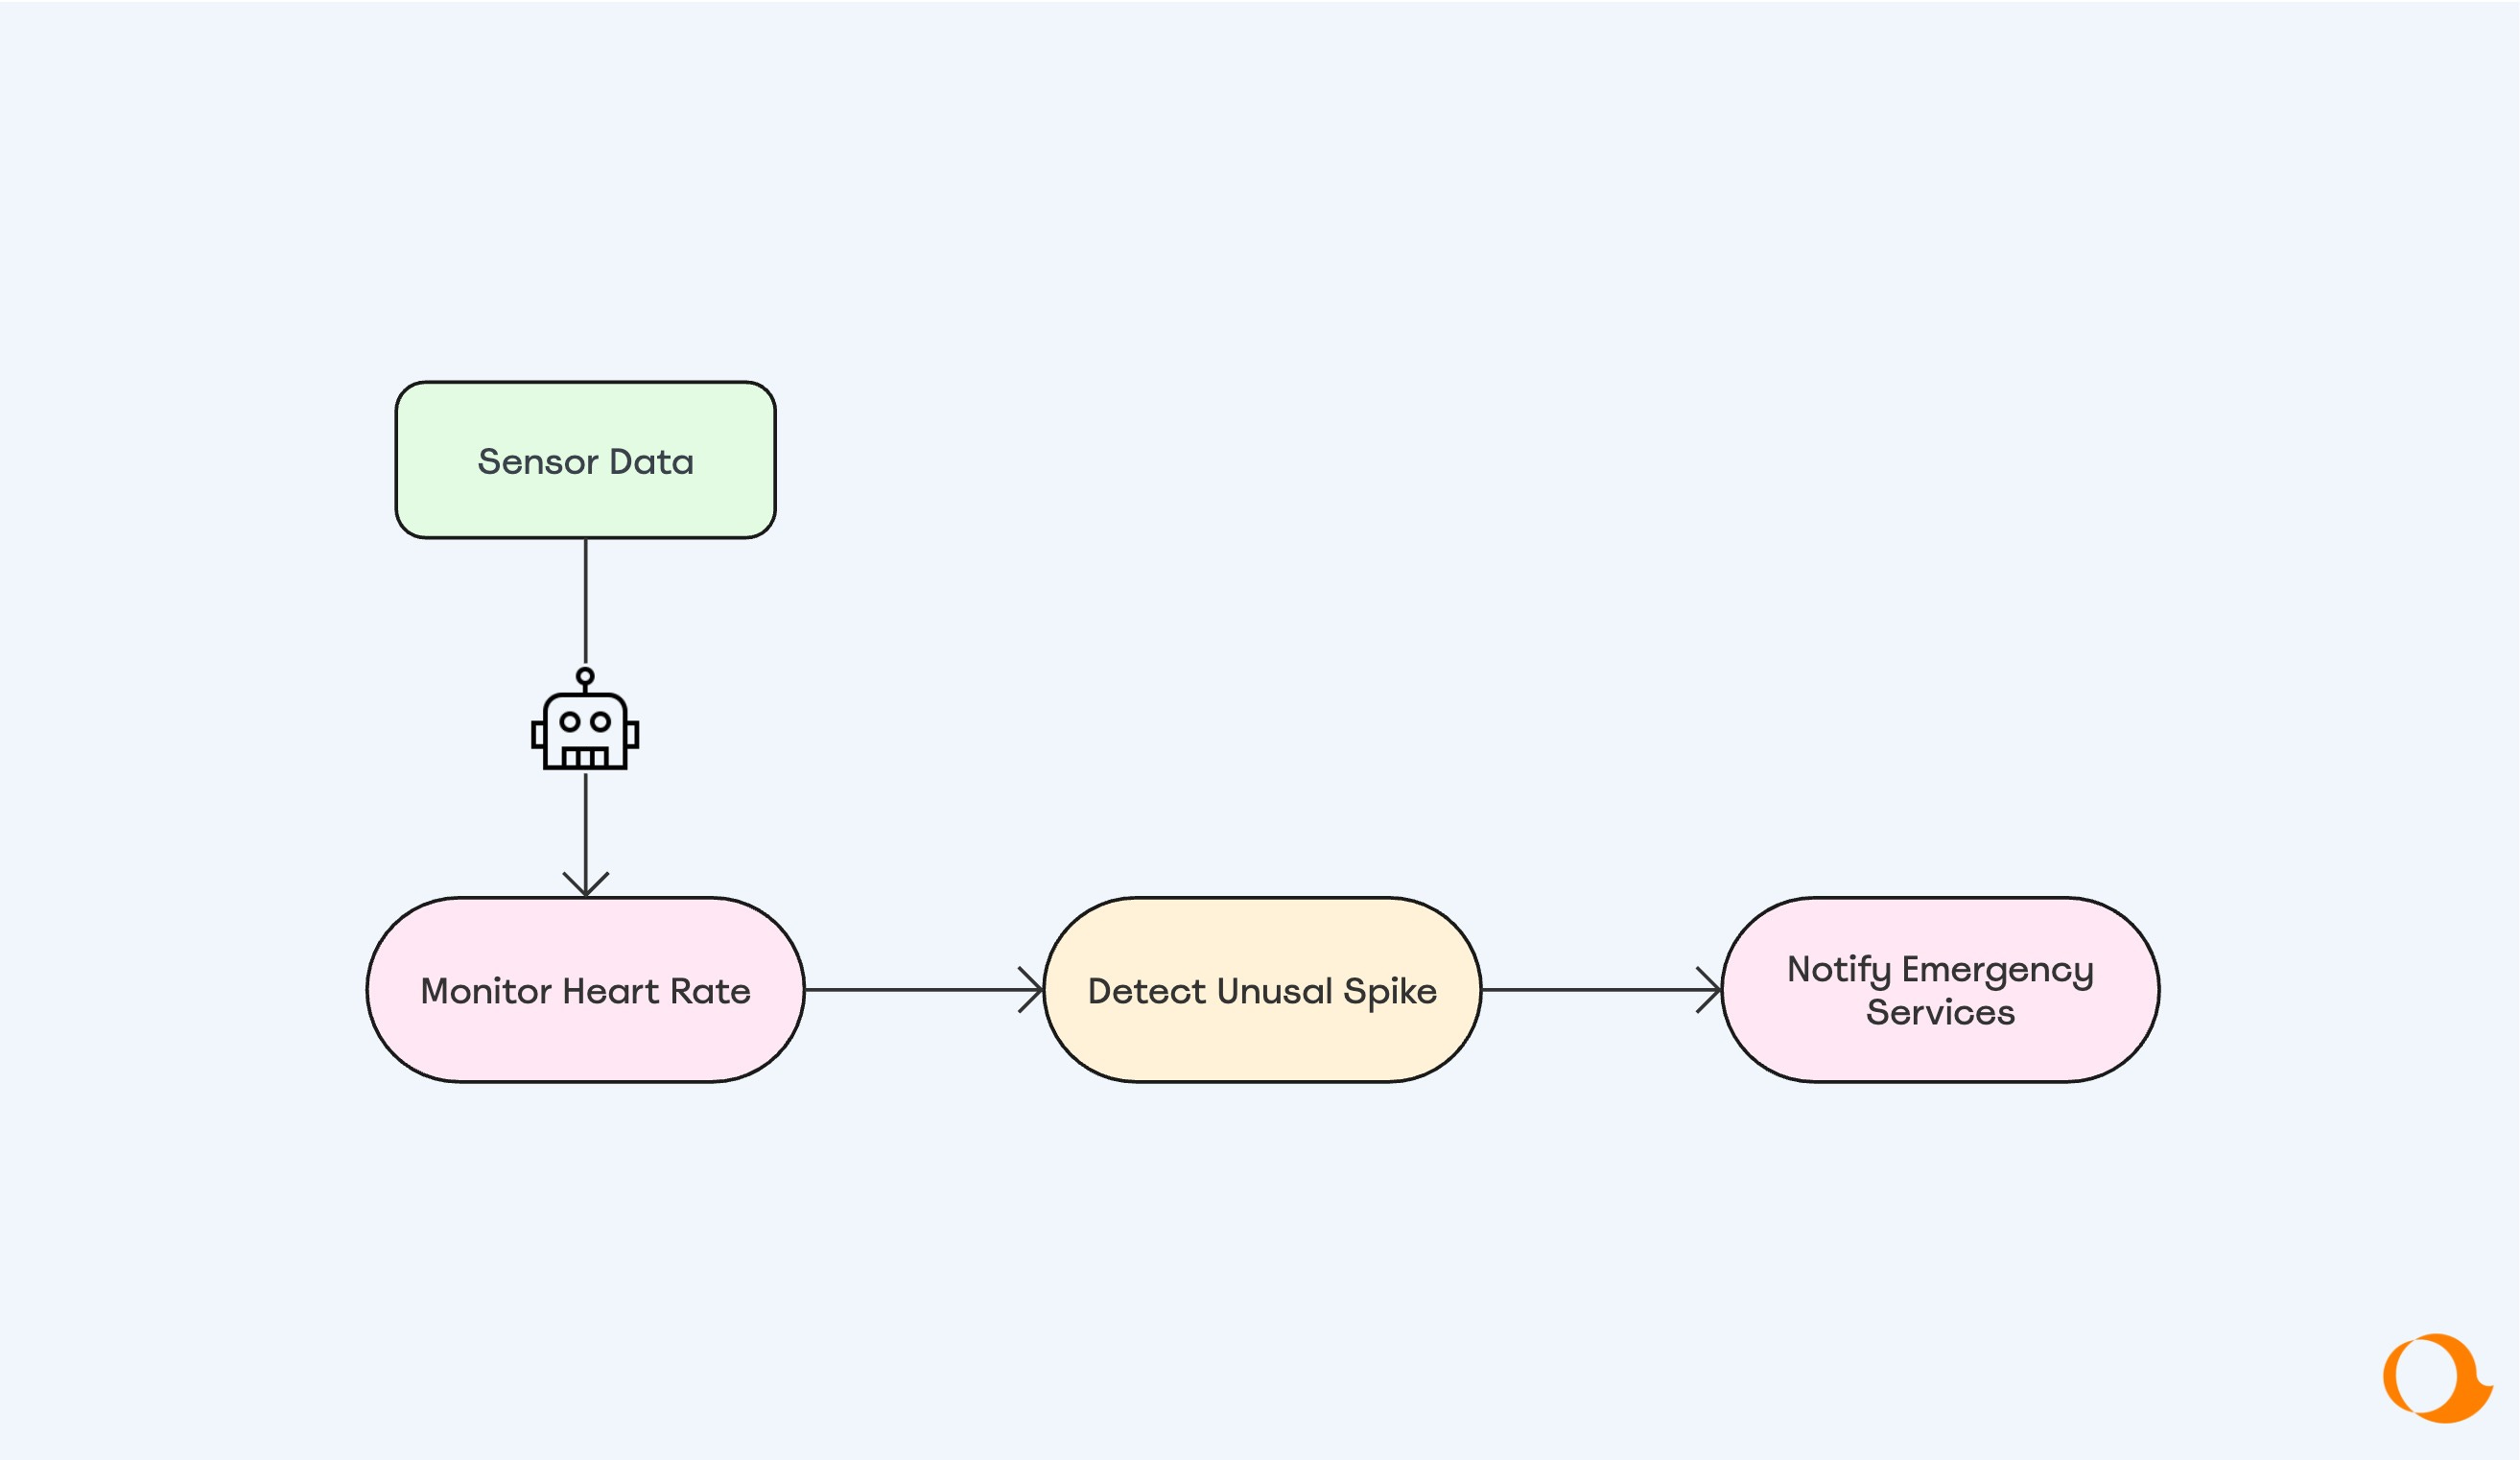
Task: Select the Notify Emergency Services node
Action: 1940,989
